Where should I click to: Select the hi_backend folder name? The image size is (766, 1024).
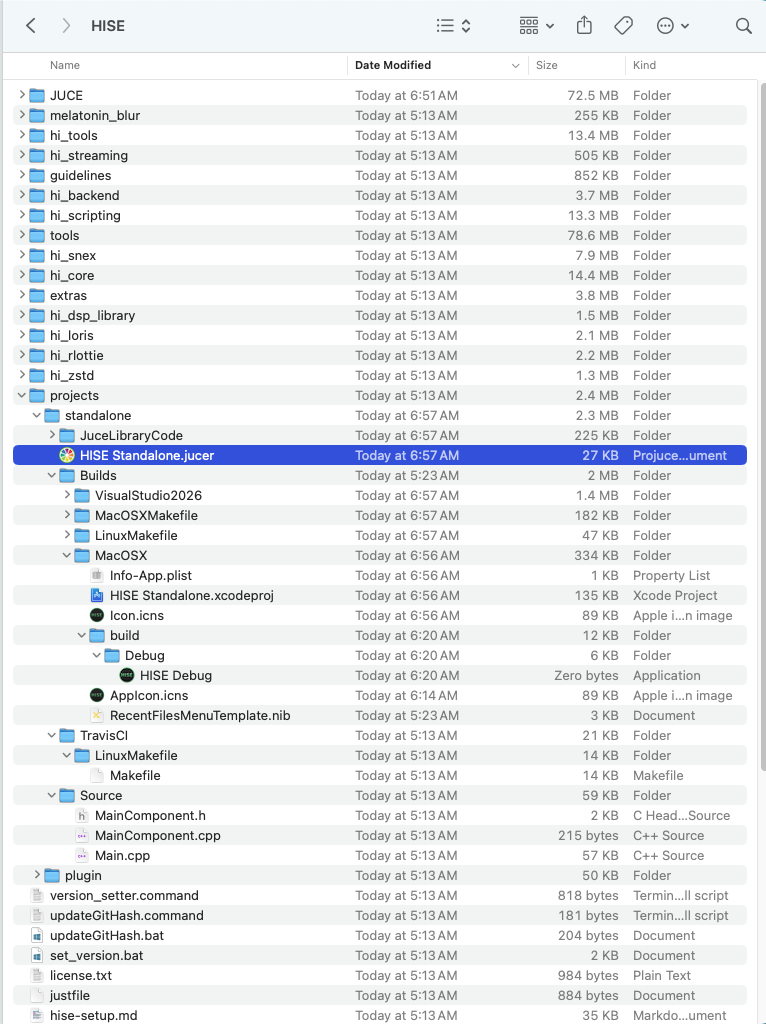pyautogui.click(x=84, y=195)
